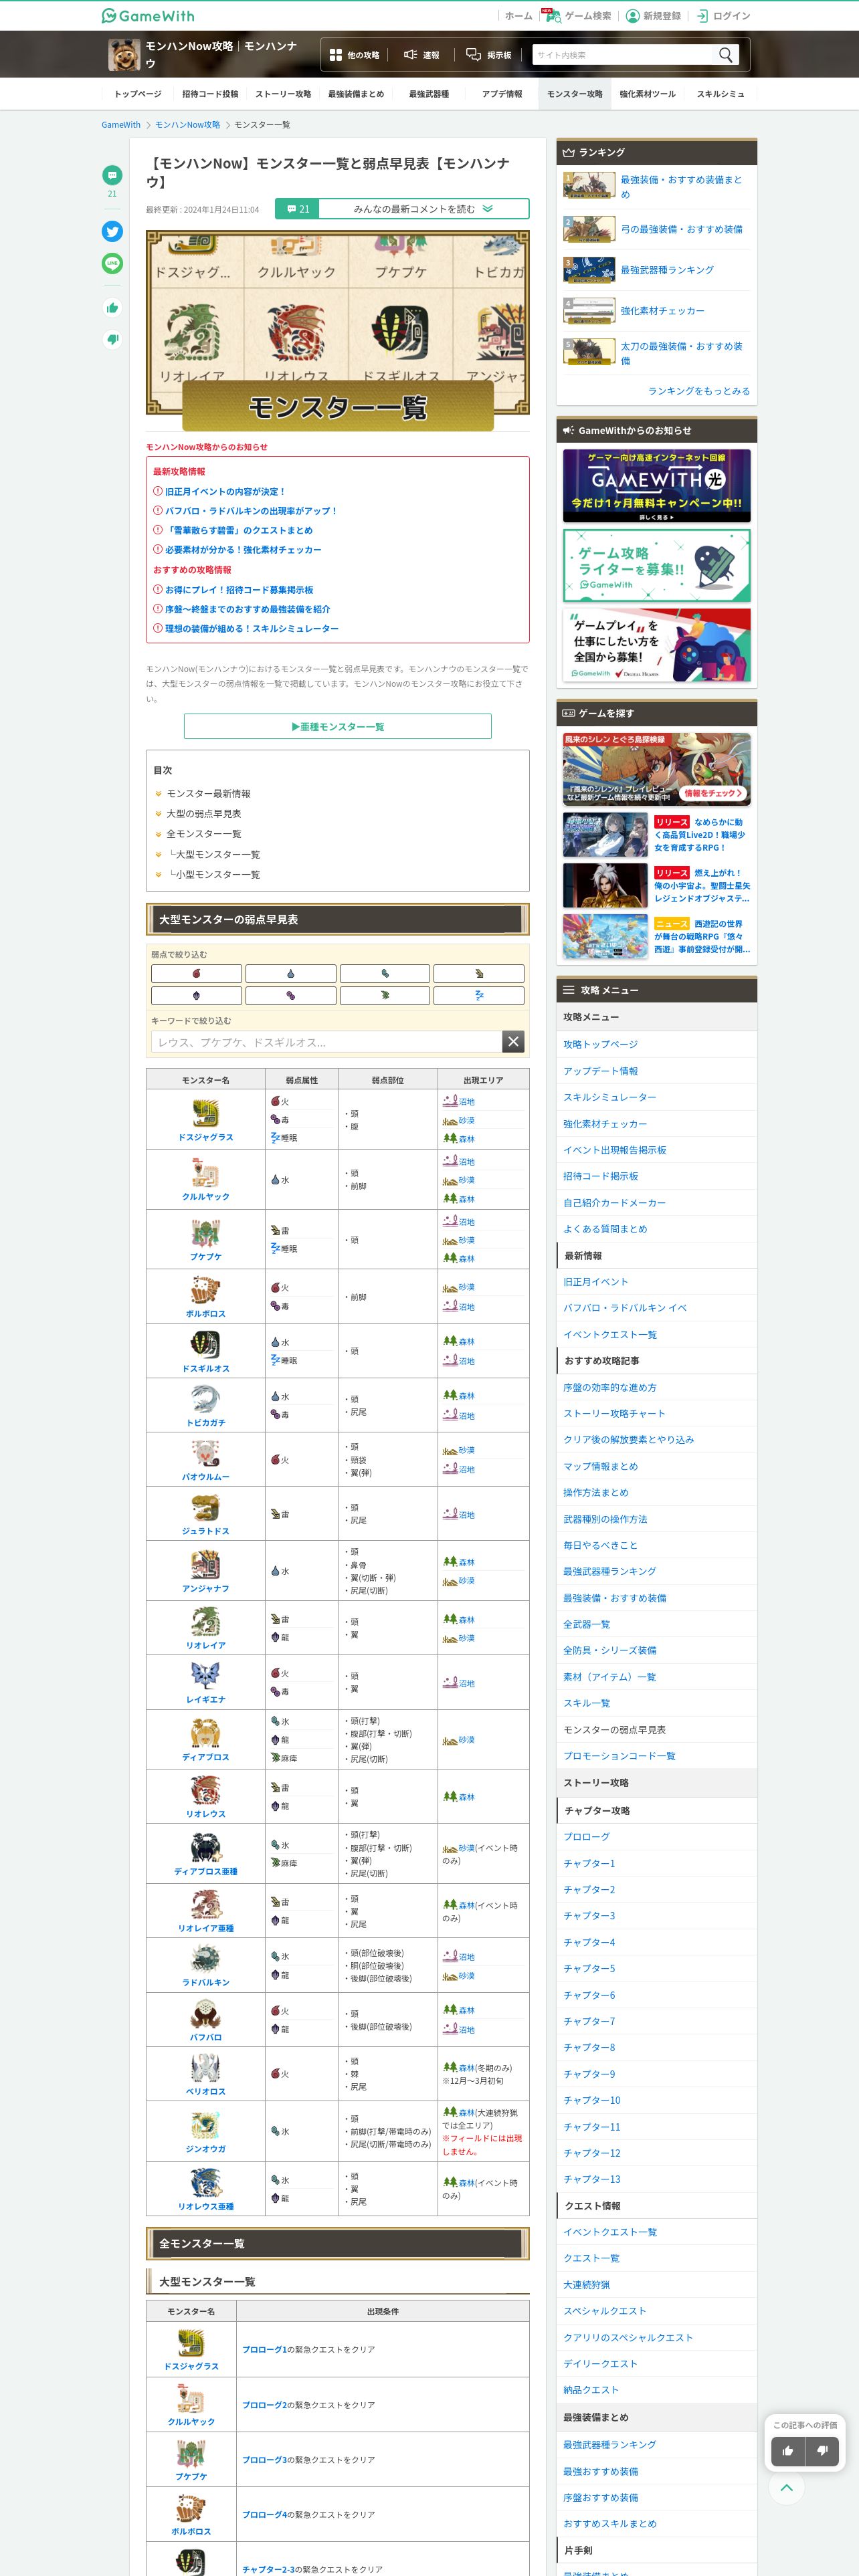Click ランキングをもっとみる link
The height and width of the screenshot is (2576, 859).
point(698,391)
